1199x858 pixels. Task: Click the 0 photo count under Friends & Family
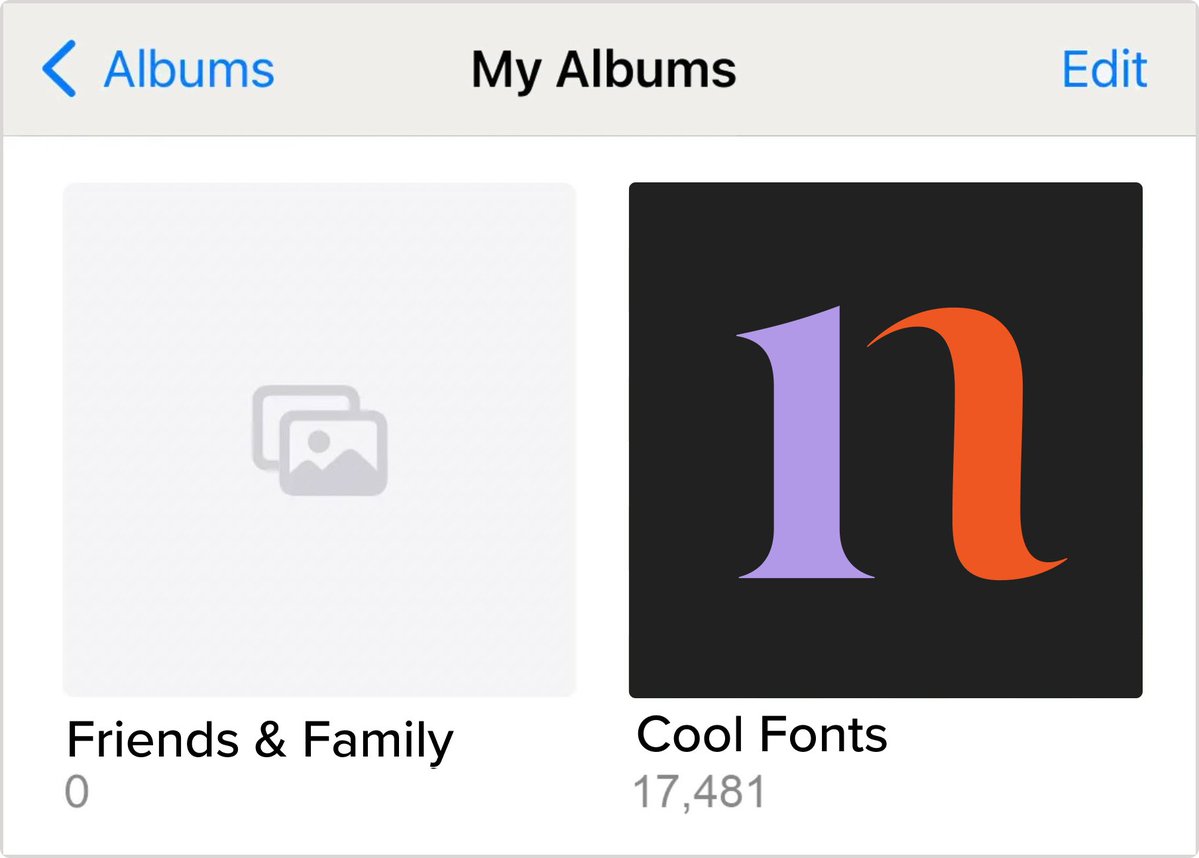[76, 791]
